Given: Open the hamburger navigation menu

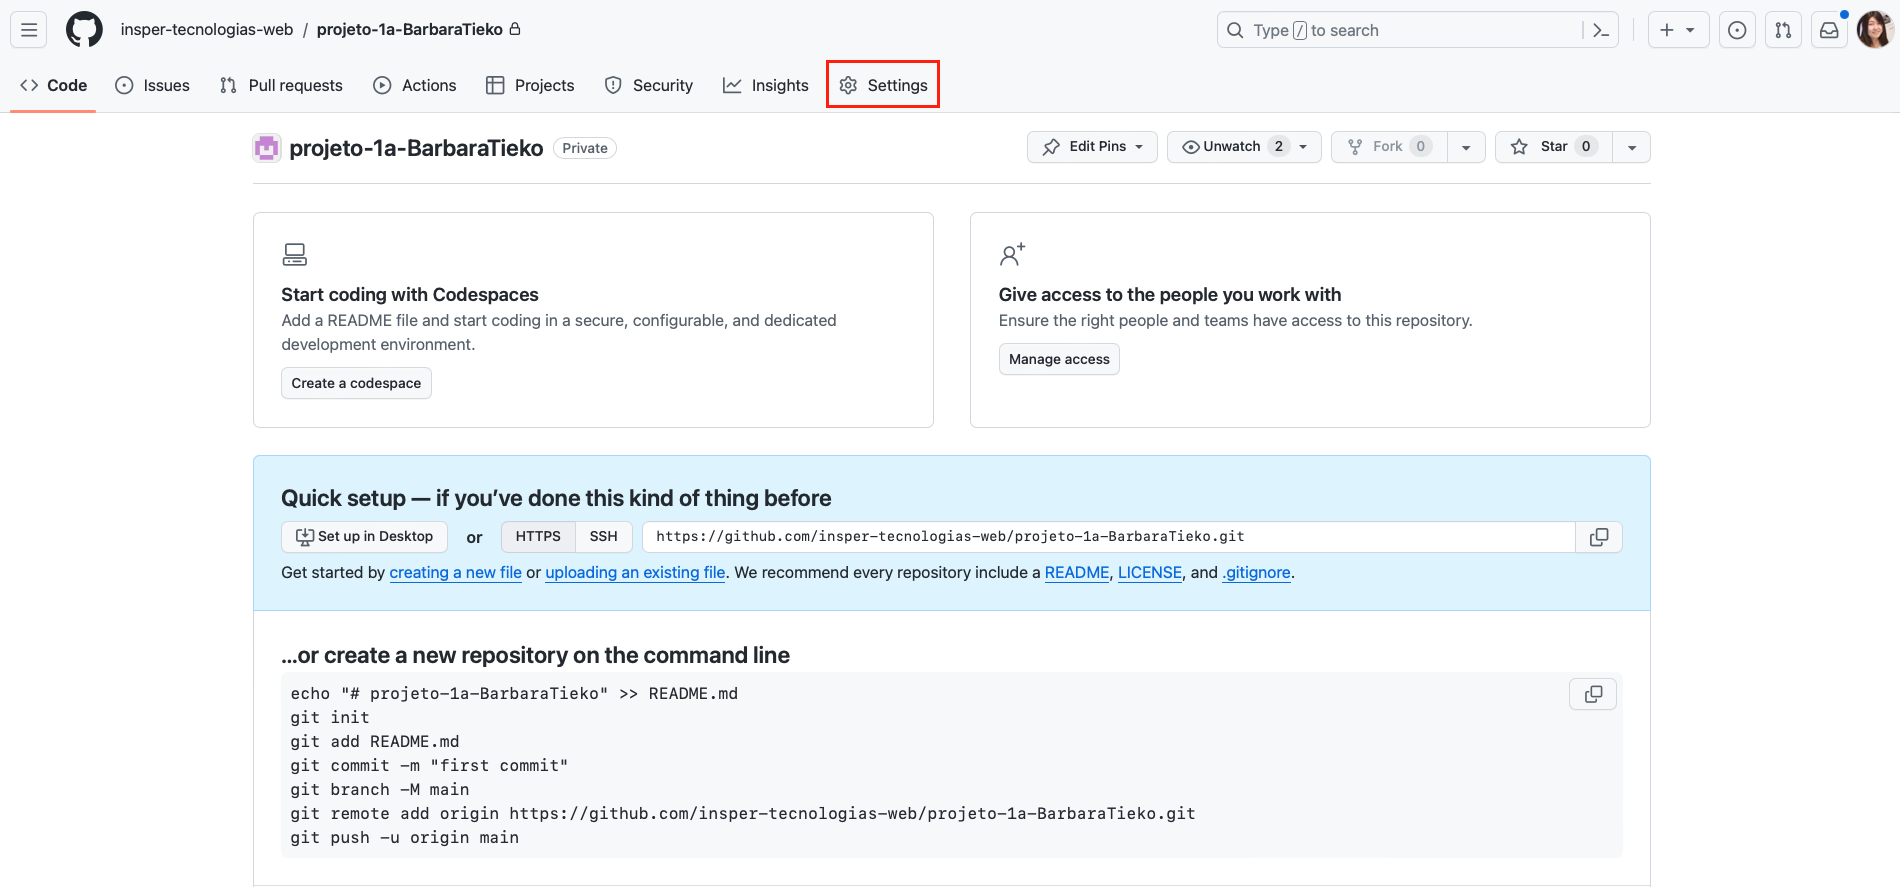Looking at the screenshot, I should 29,30.
